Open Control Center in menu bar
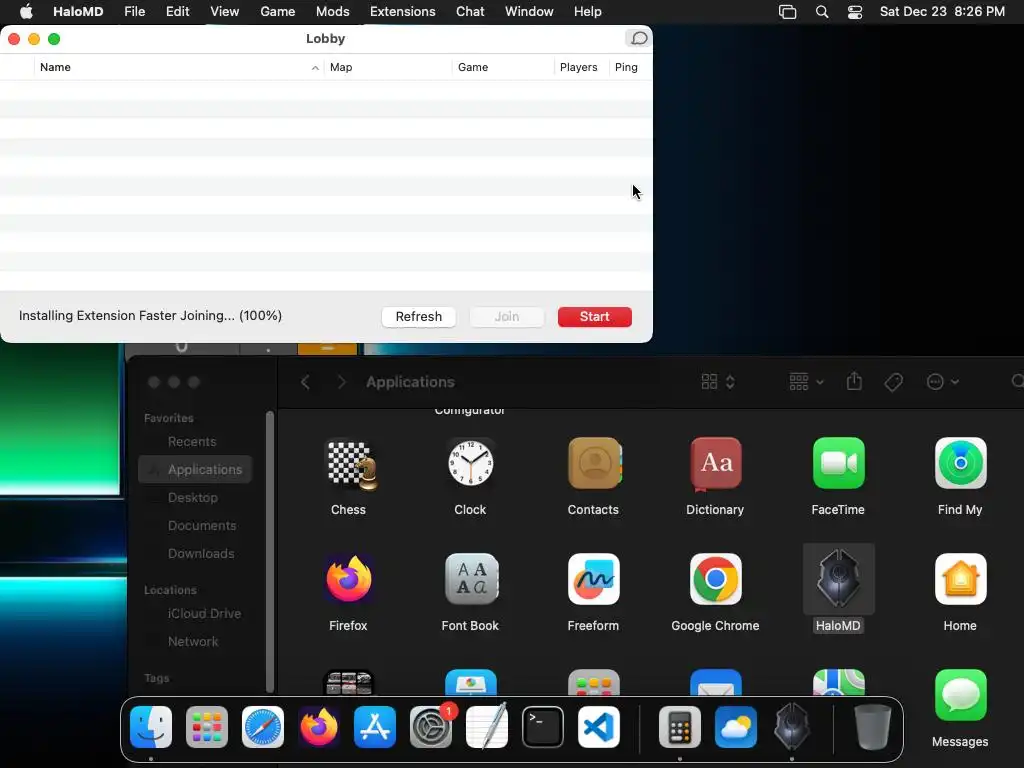This screenshot has width=1024, height=768. pyautogui.click(x=855, y=12)
